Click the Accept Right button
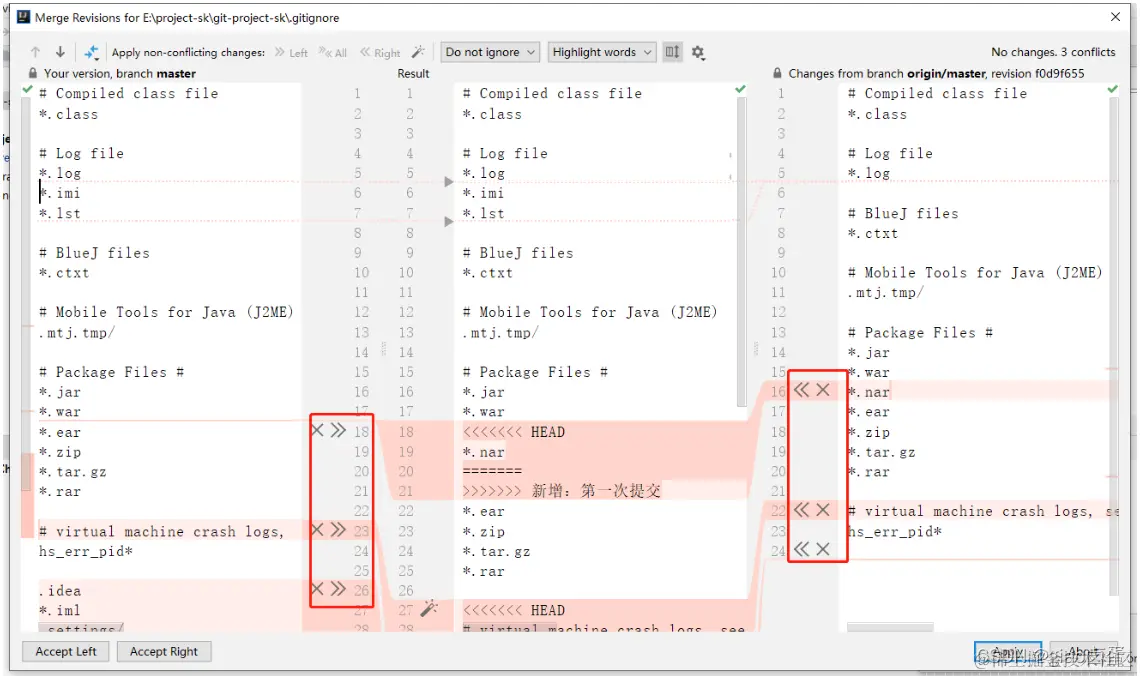 [164, 651]
